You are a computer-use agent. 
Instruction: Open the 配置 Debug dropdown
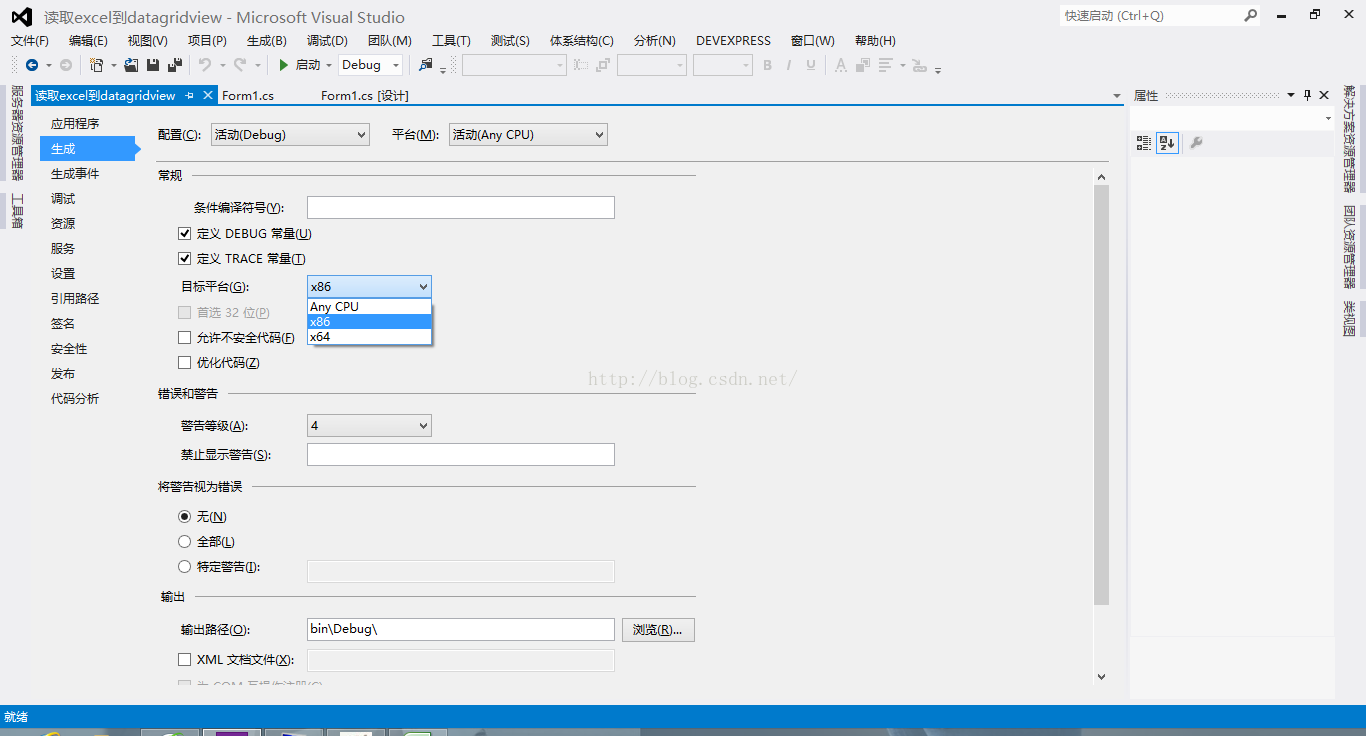(x=290, y=134)
